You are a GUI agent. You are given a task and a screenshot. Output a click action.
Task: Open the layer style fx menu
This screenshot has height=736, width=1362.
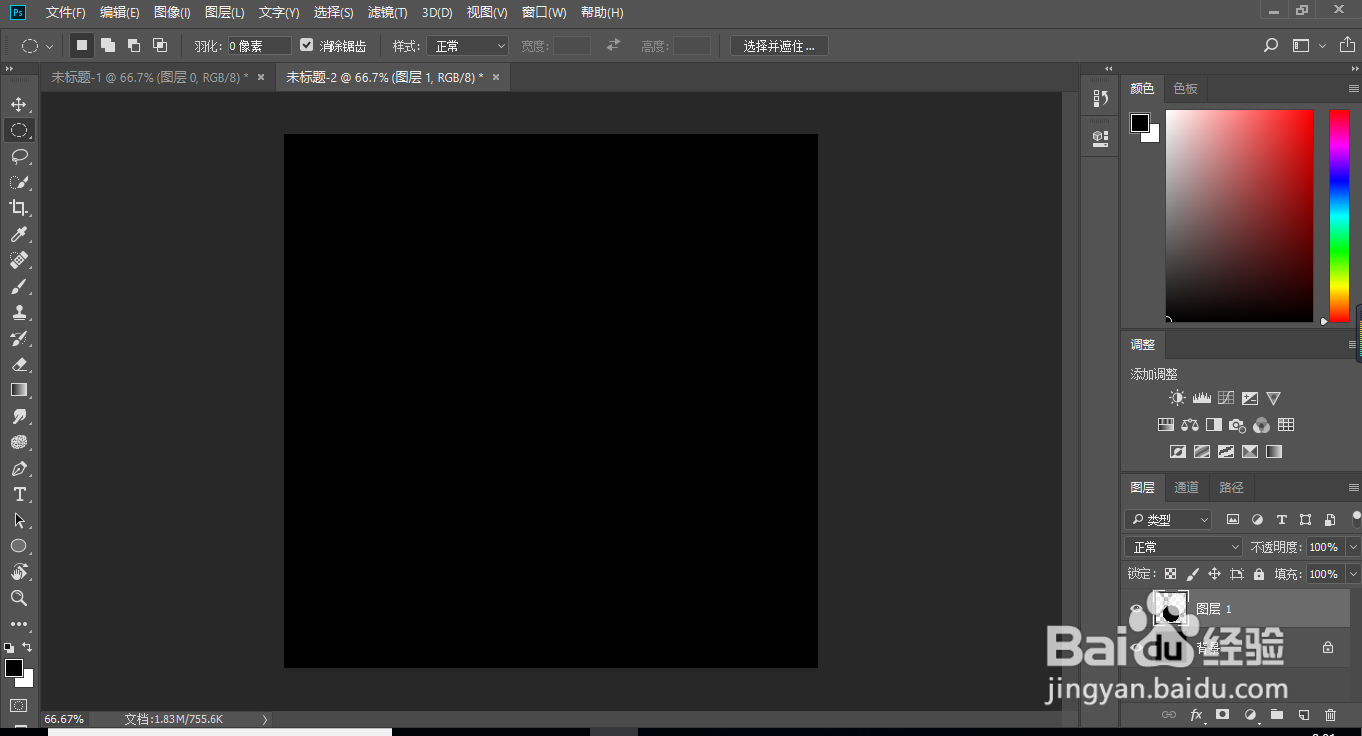pyautogui.click(x=1196, y=715)
